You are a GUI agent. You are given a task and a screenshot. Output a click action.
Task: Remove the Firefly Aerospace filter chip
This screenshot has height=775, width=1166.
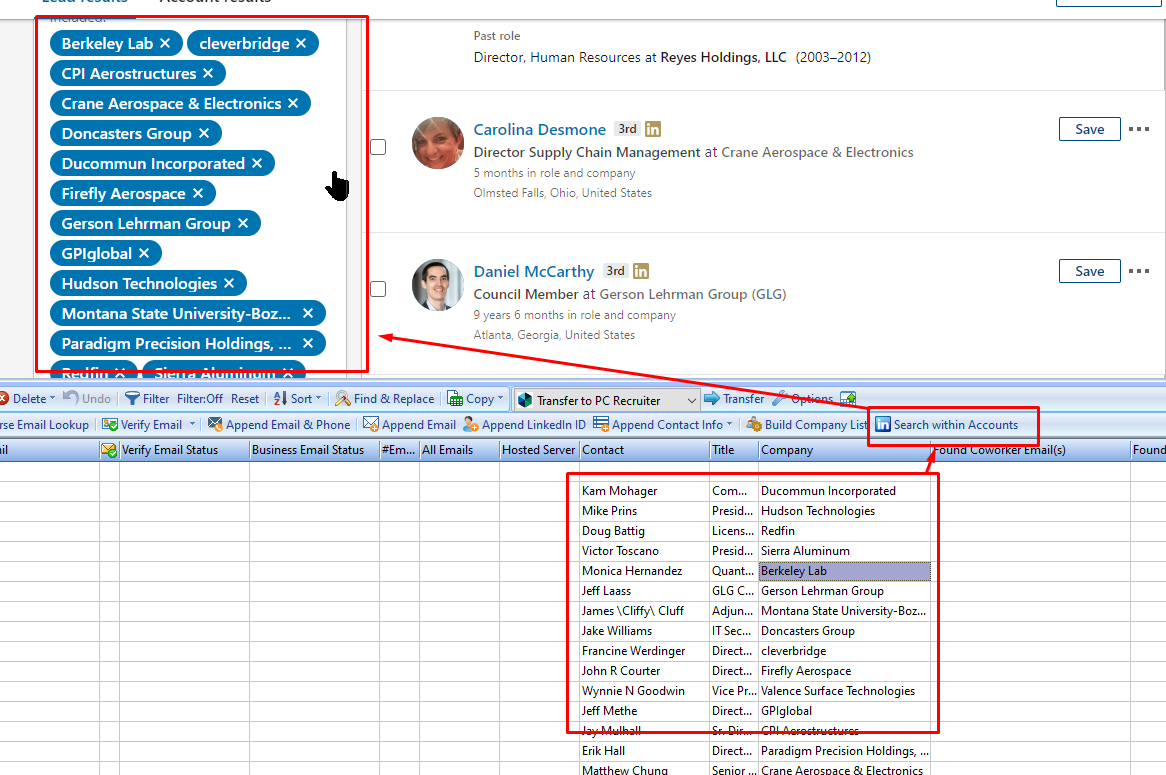[198, 193]
